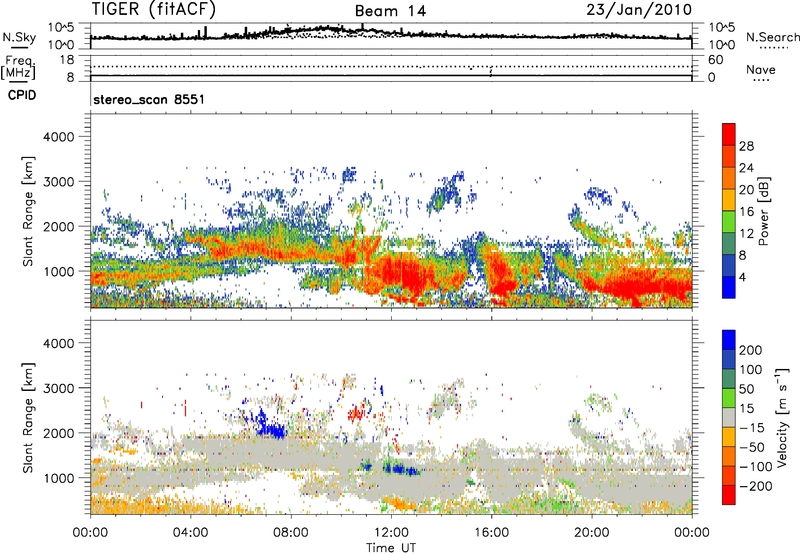
Task: Select the 08:00 time tick label
Action: point(291,533)
